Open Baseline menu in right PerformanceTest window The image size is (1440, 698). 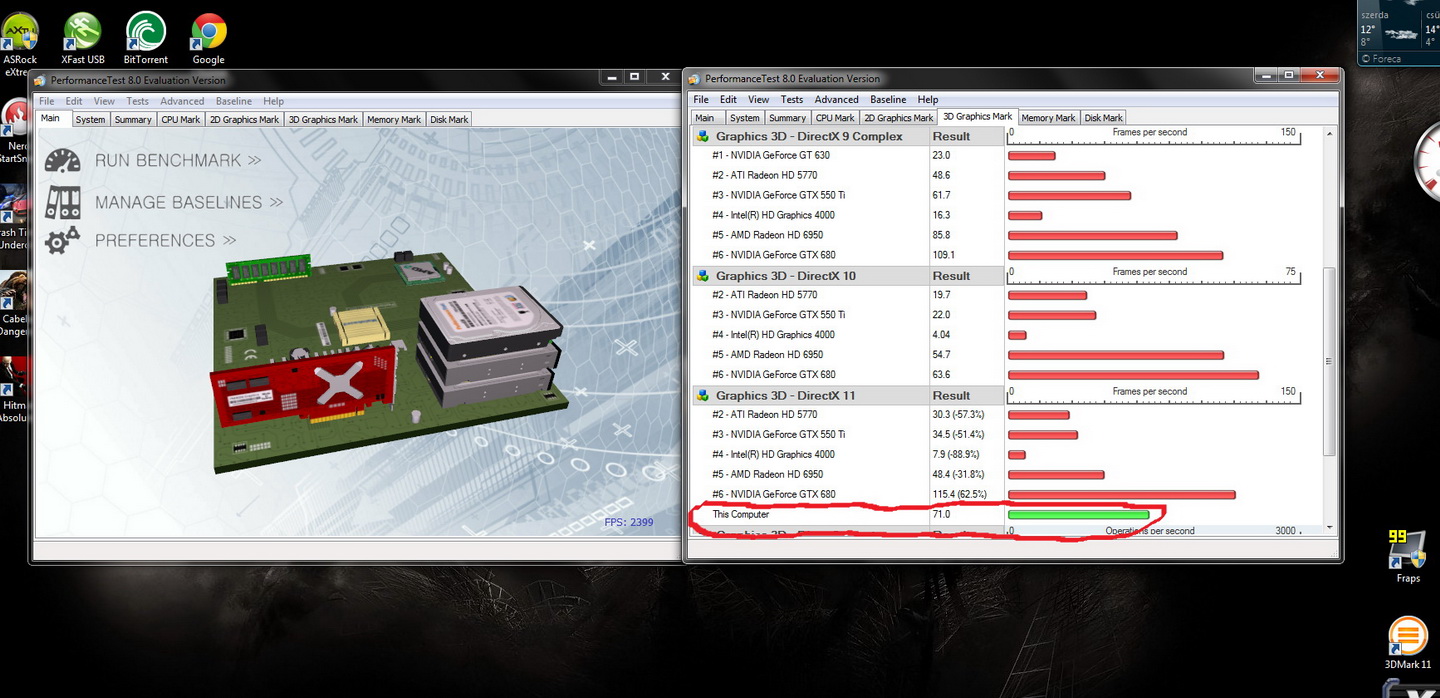tap(889, 99)
